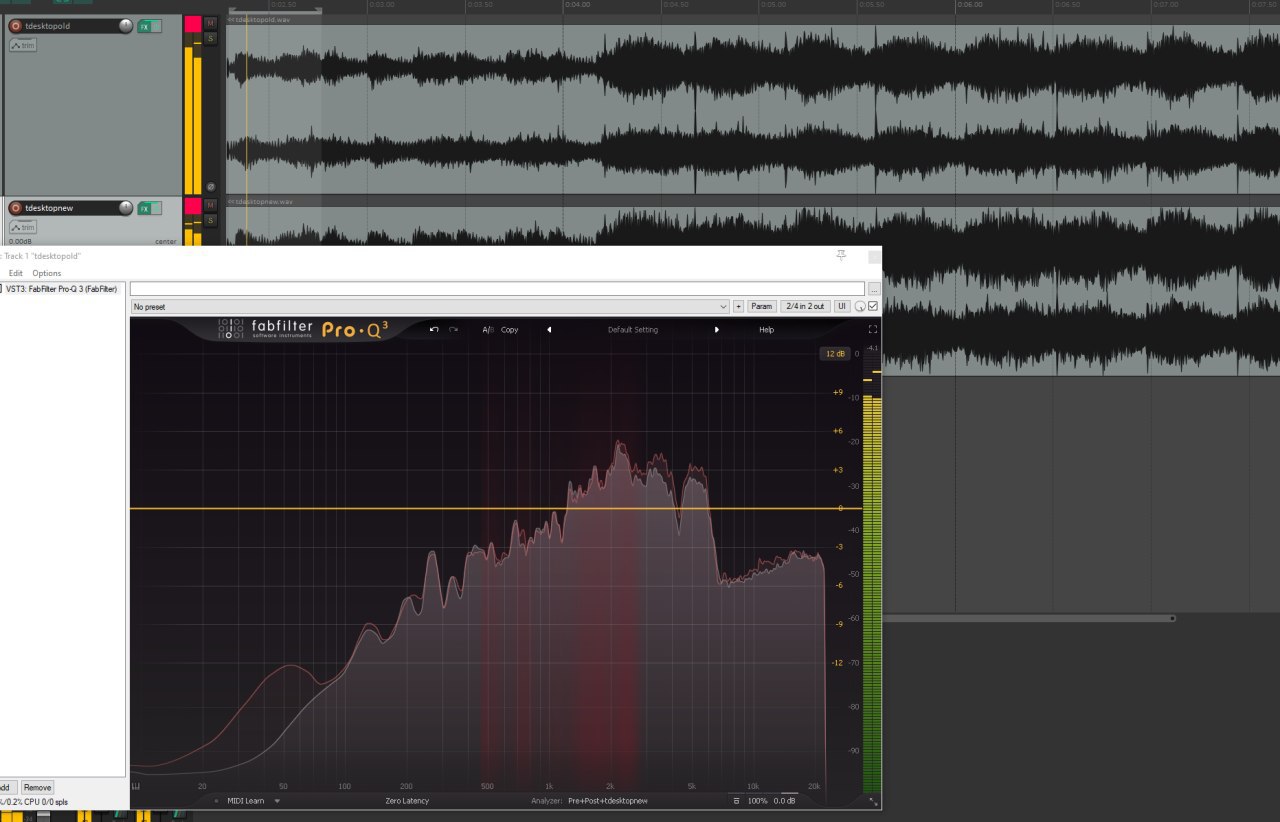Open Pro-Q 3 Help menu
Screen dimensions: 1280x822
click(x=766, y=329)
